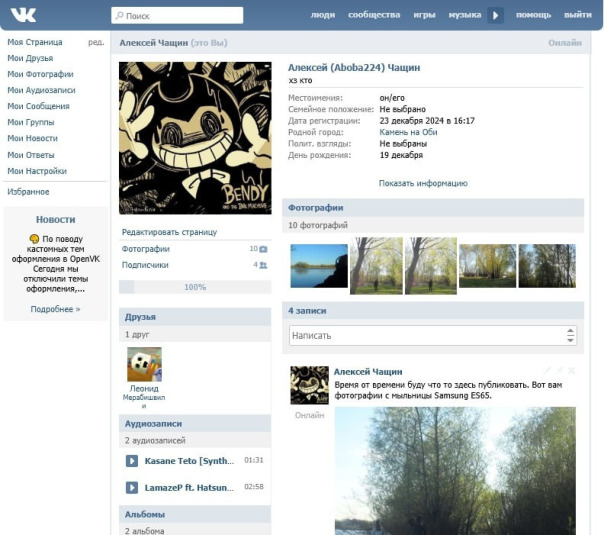Open Мои Аудиозаписи in sidebar
604x535 pixels.
pos(41,90)
